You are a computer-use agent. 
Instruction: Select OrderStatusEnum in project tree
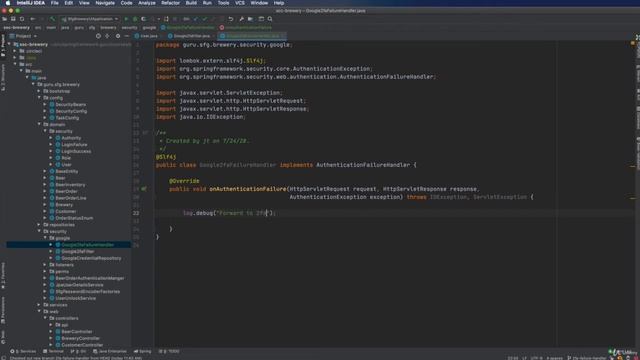tap(74, 218)
